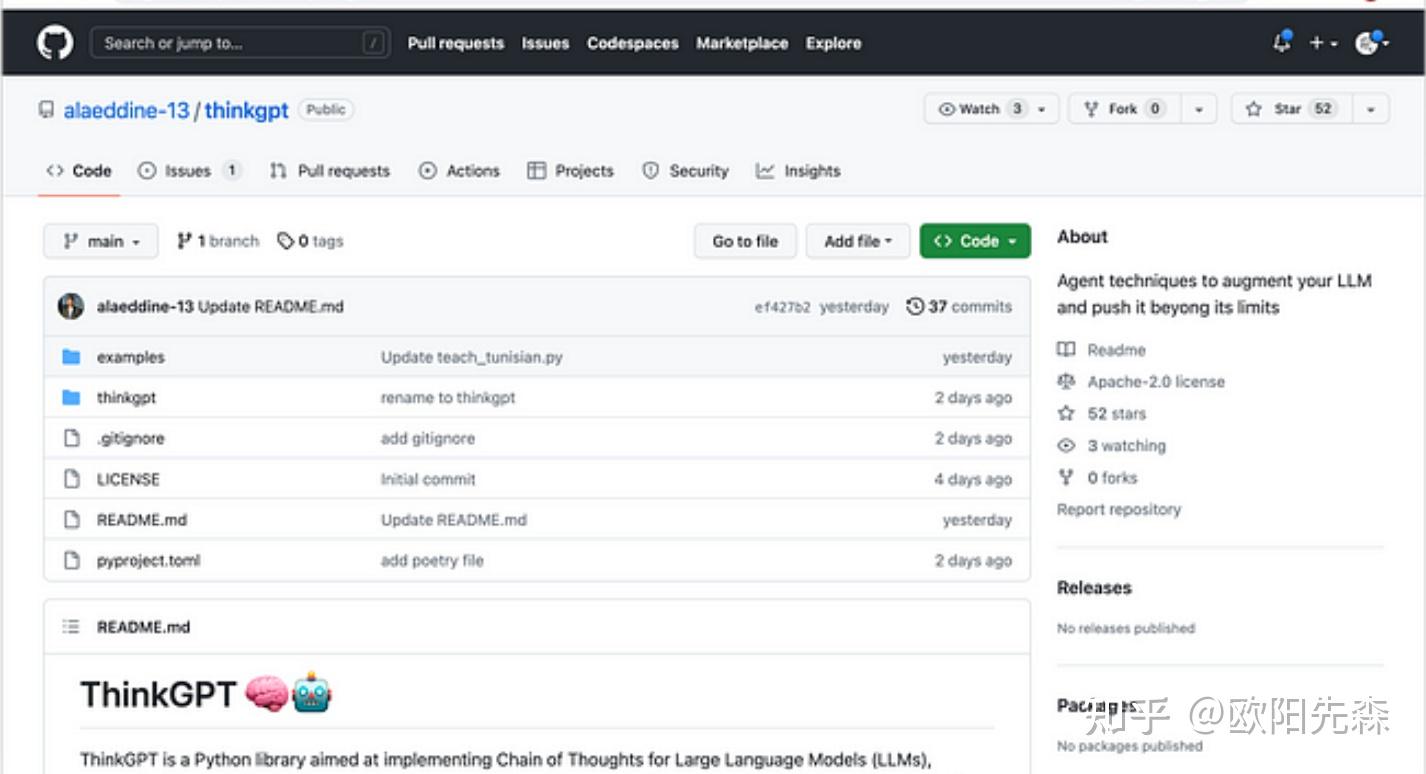Viewport: 1426px width, 774px height.
Task: Open commit hash ef427b2
Action: point(781,308)
